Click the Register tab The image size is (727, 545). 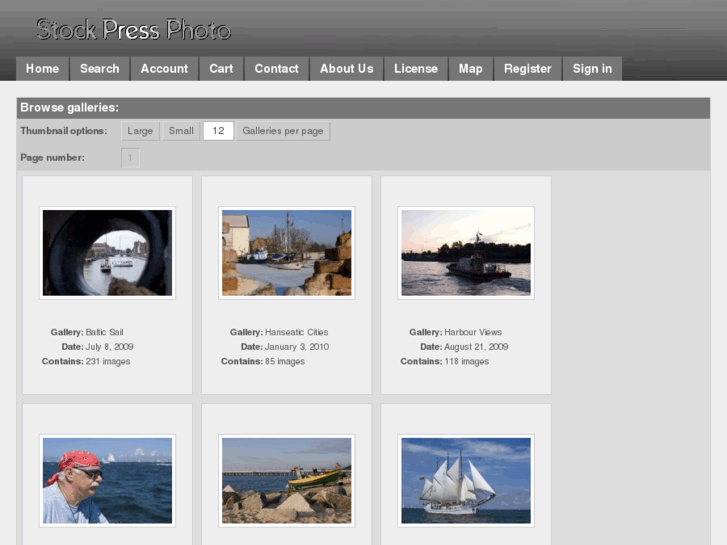tap(528, 69)
